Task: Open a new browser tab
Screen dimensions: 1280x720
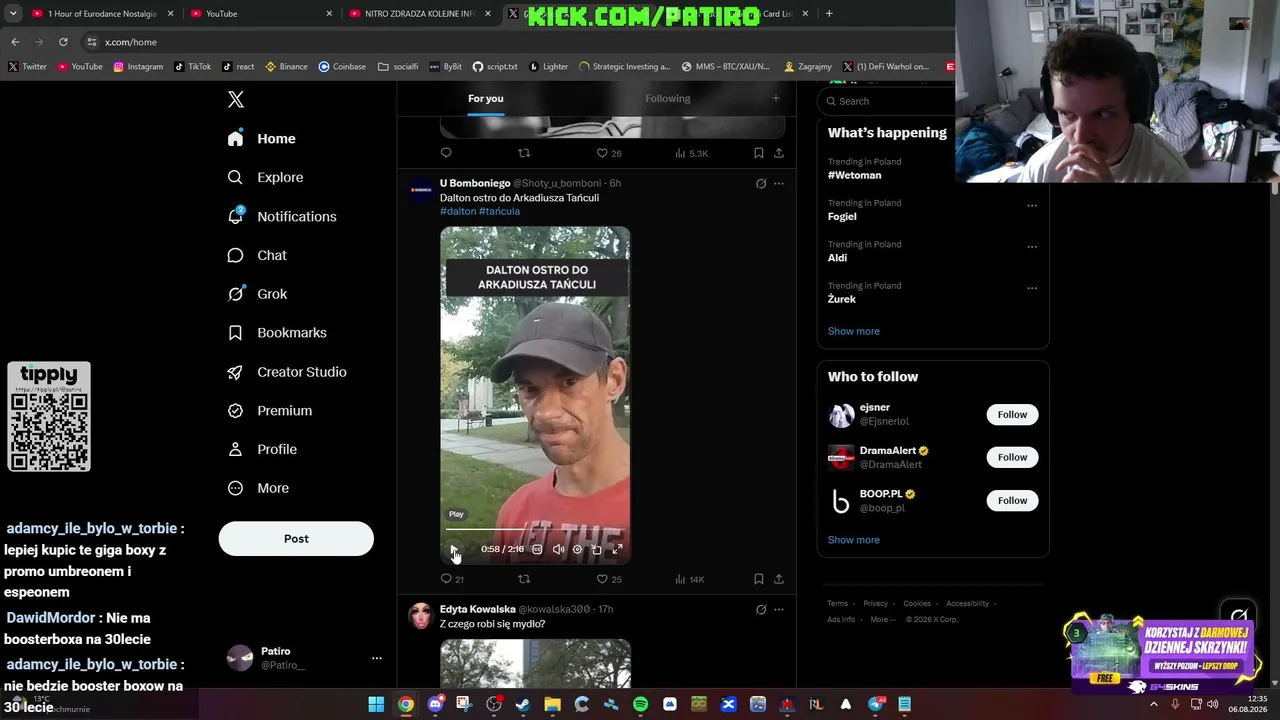Action: pos(829,13)
